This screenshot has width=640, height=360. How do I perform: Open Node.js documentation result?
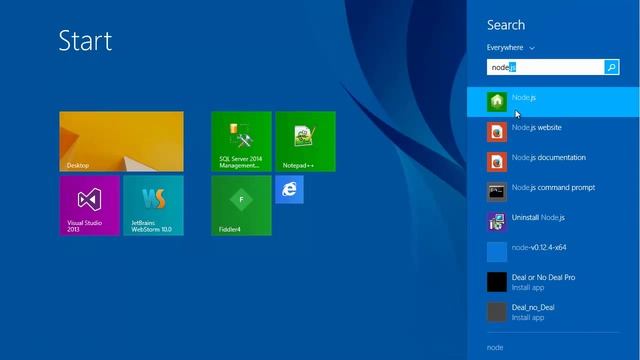pos(553,162)
